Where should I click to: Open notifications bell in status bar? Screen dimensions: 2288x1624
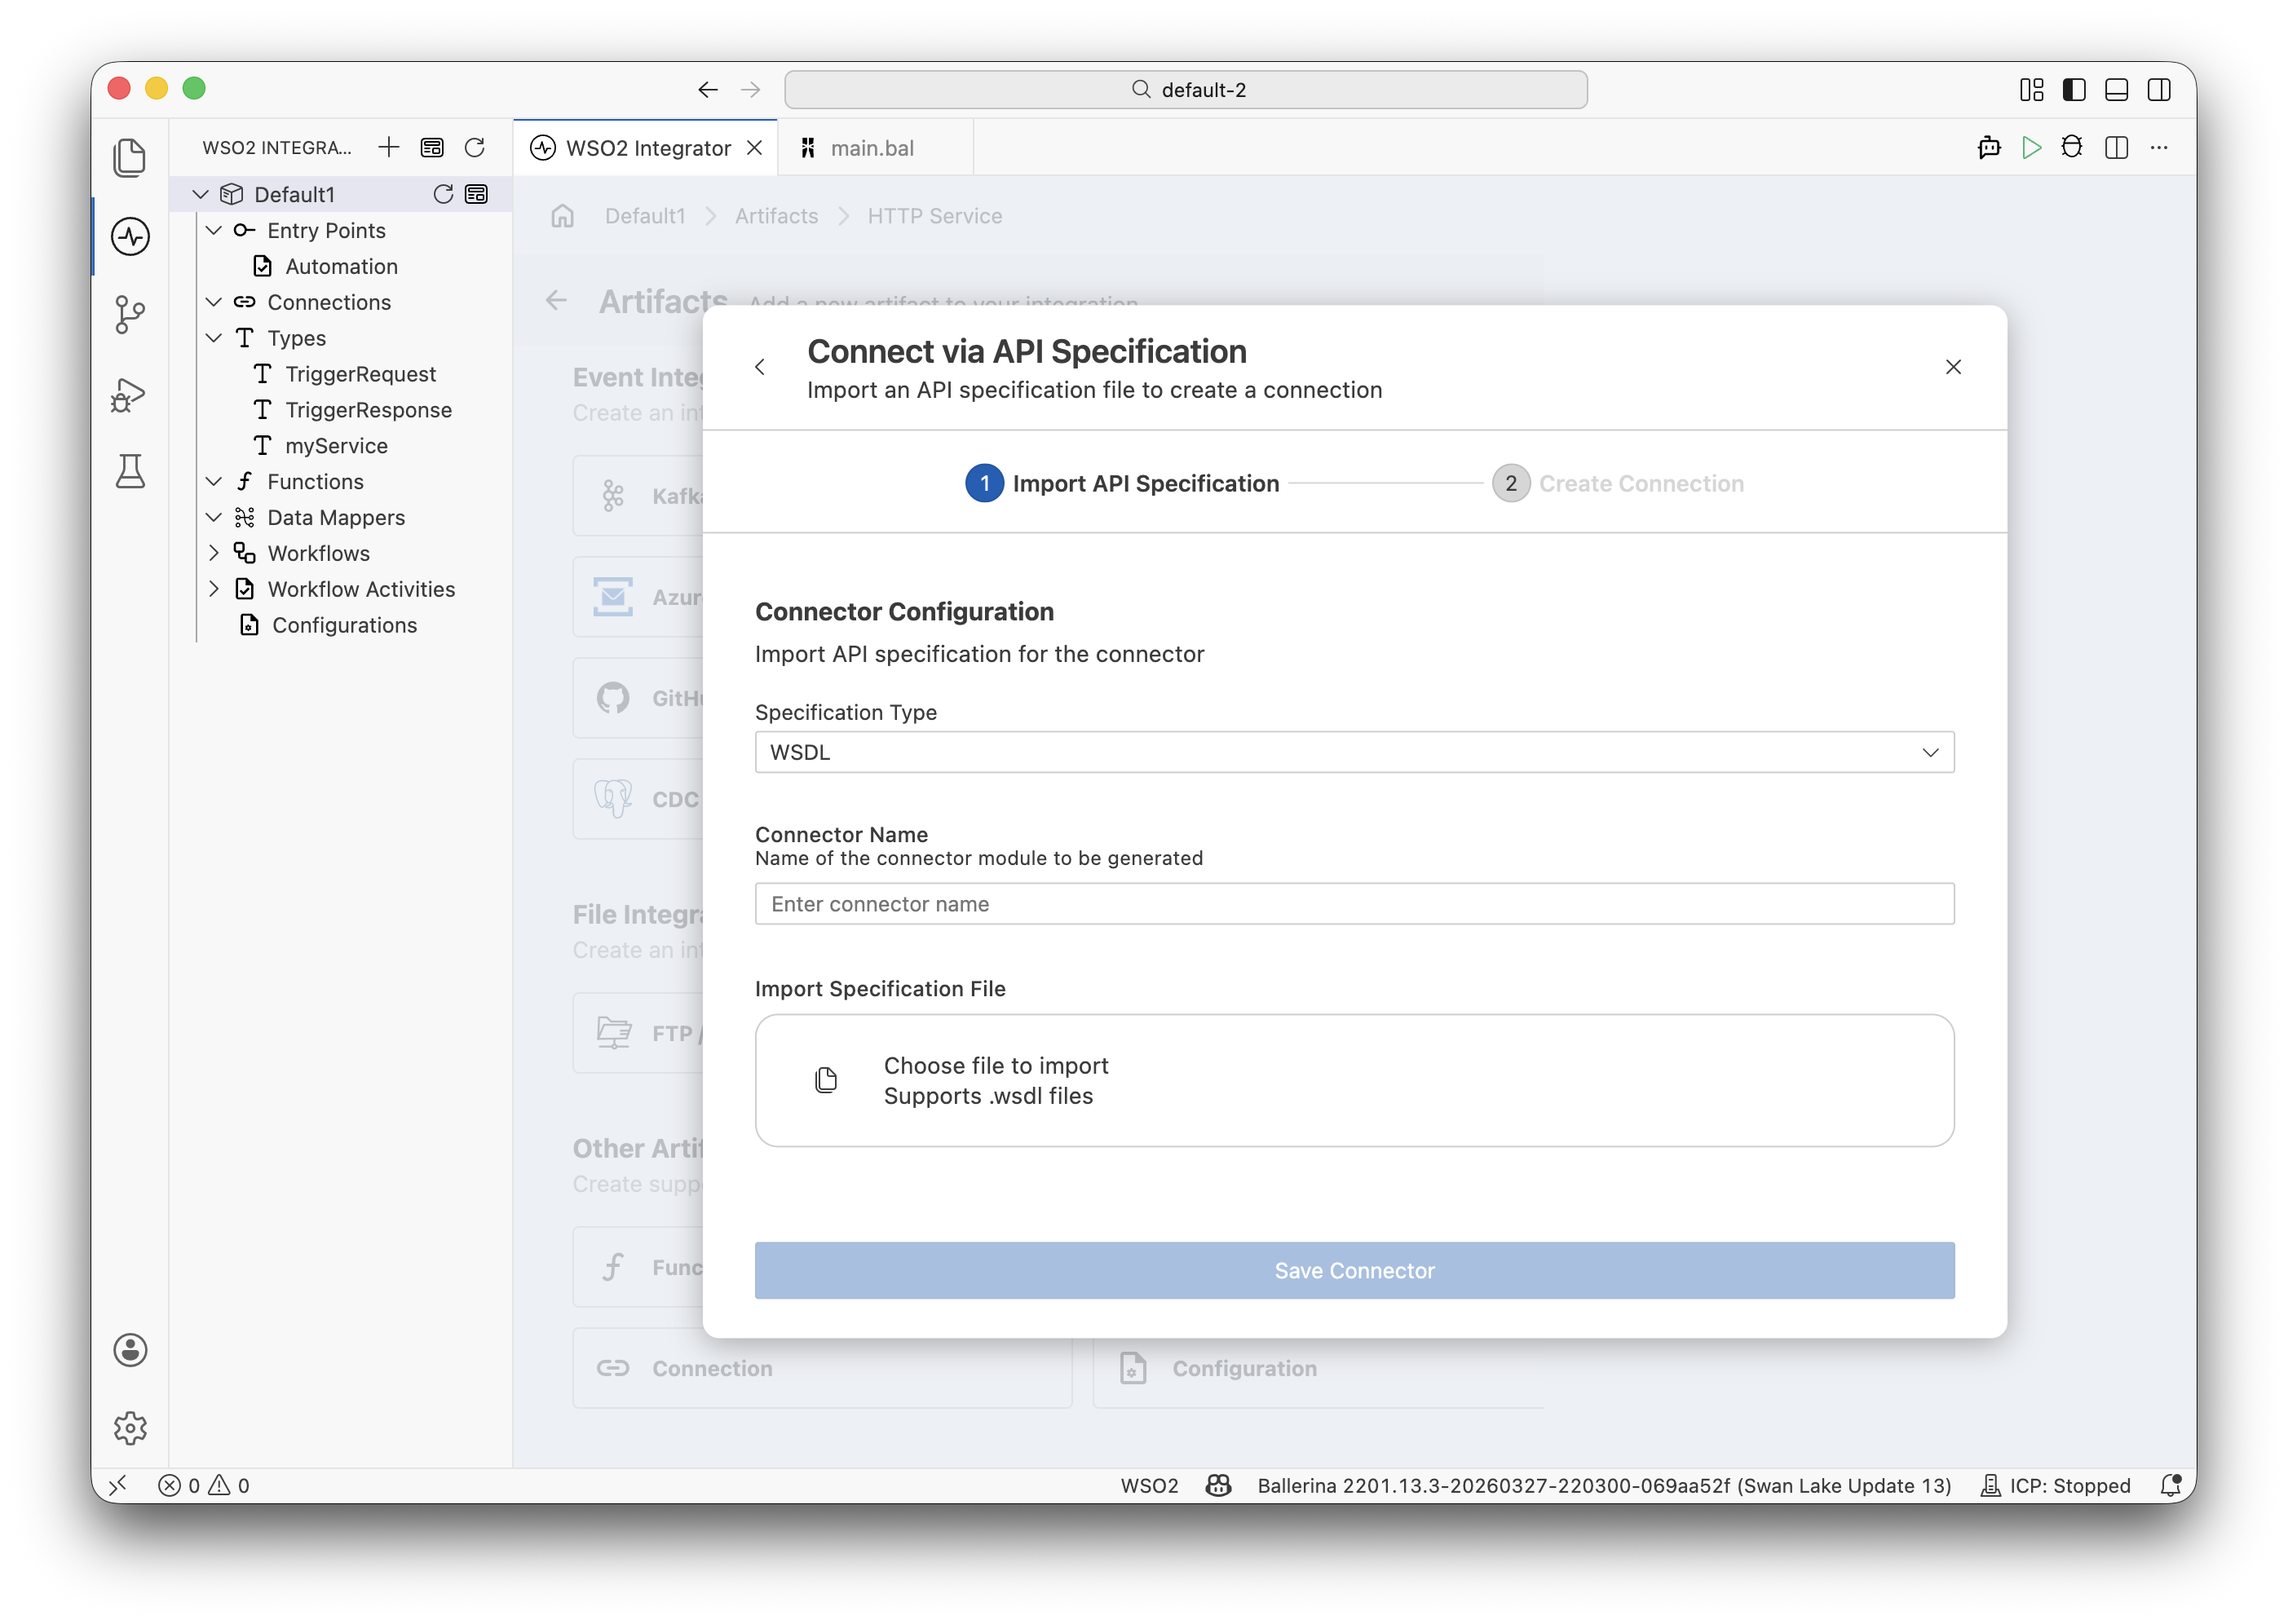coord(2170,1486)
